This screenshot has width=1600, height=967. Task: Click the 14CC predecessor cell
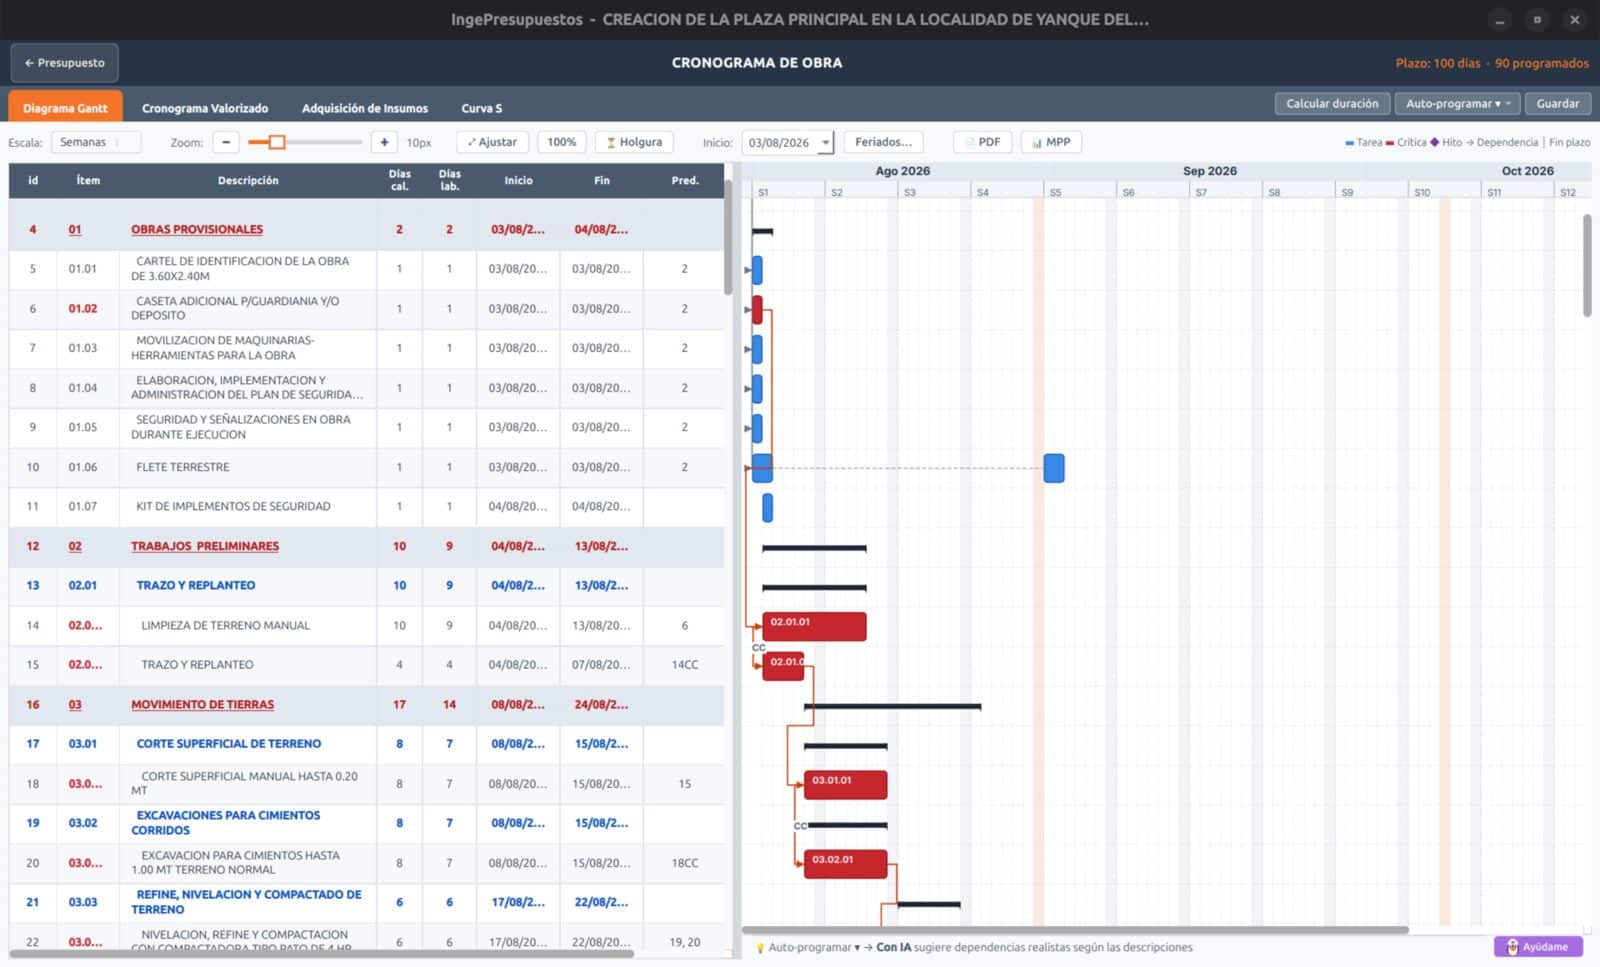[x=685, y=665]
